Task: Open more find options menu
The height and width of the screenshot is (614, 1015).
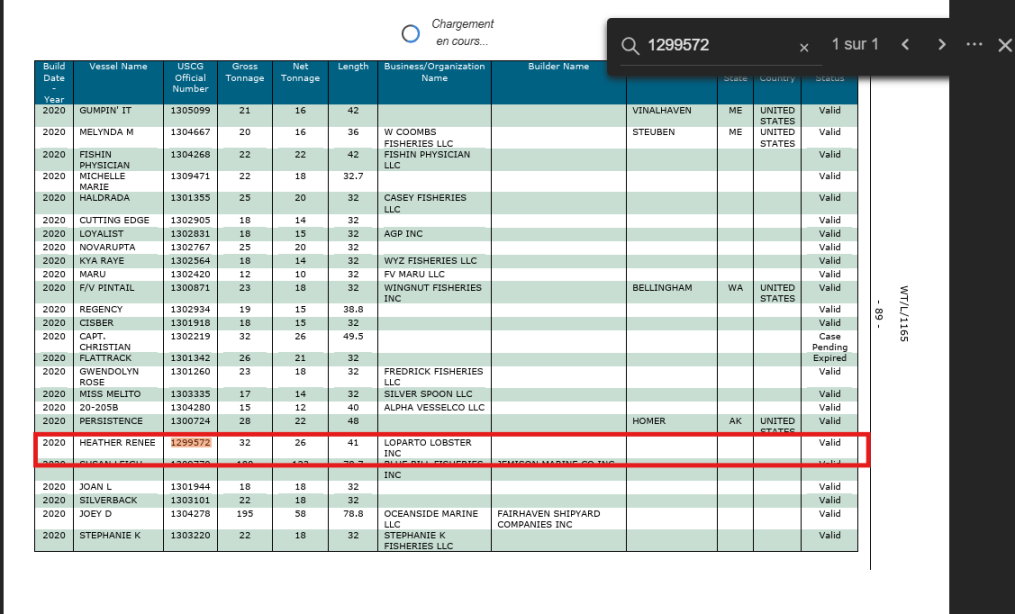Action: tap(974, 45)
